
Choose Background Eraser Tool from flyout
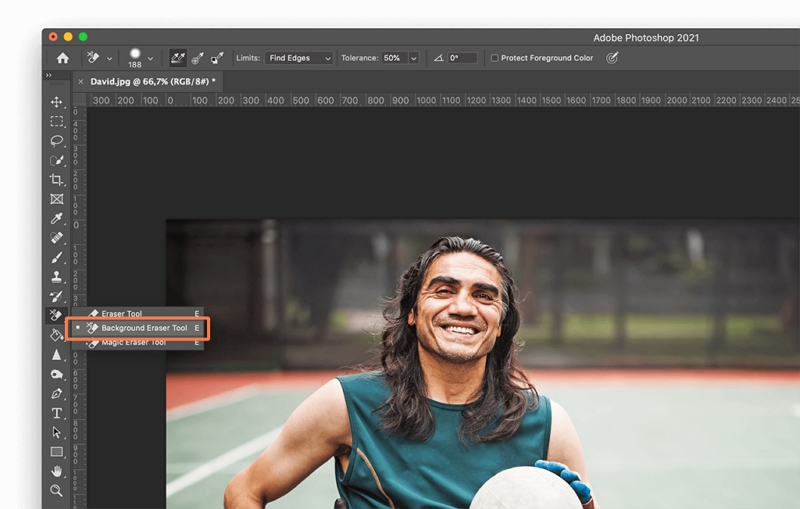143,328
